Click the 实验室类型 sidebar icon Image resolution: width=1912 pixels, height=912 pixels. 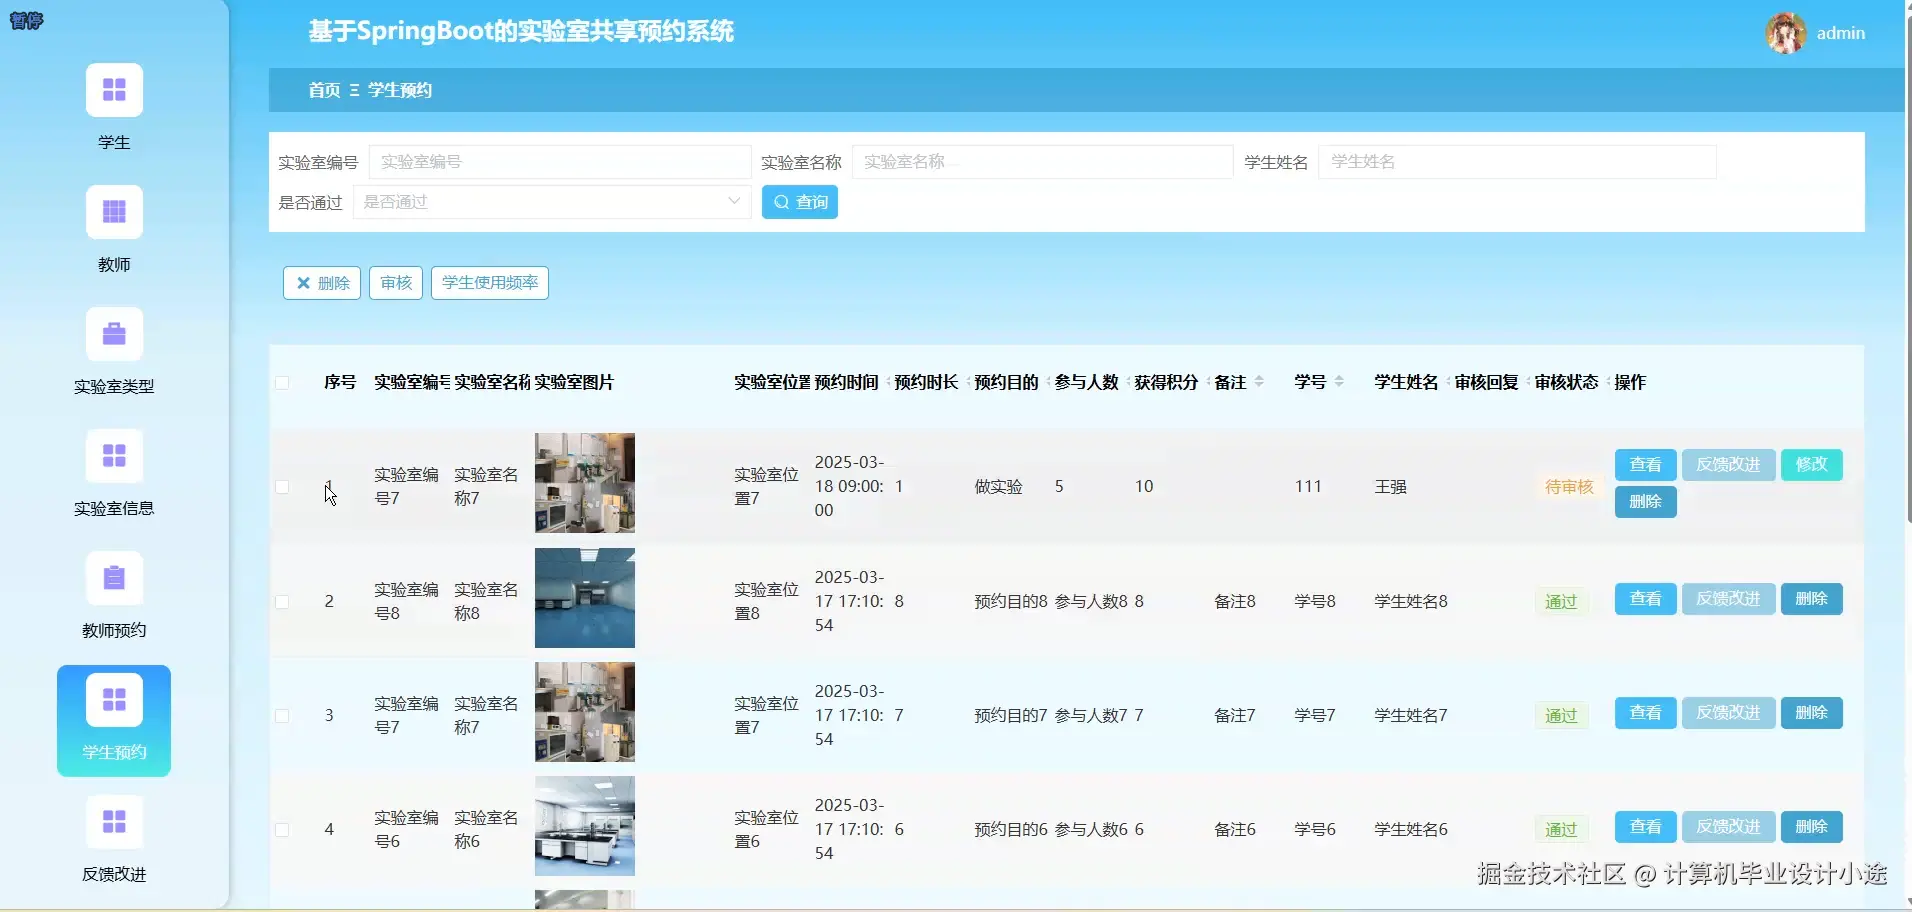pos(114,333)
